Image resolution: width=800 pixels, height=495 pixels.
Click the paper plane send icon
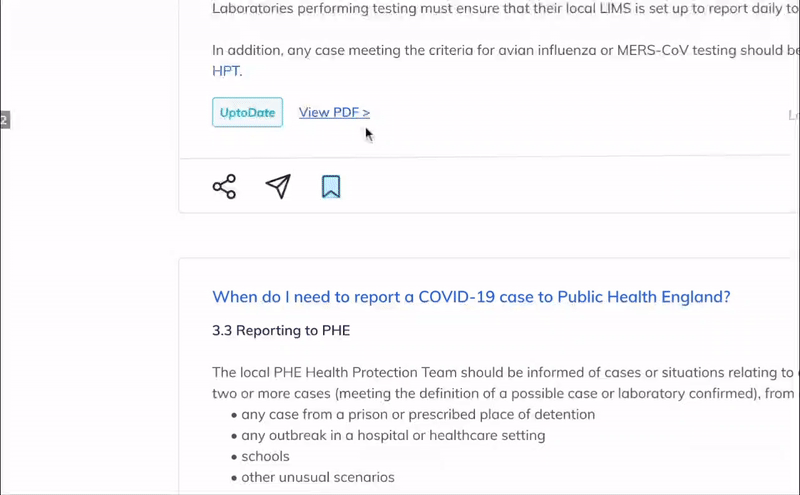pyautogui.click(x=278, y=186)
